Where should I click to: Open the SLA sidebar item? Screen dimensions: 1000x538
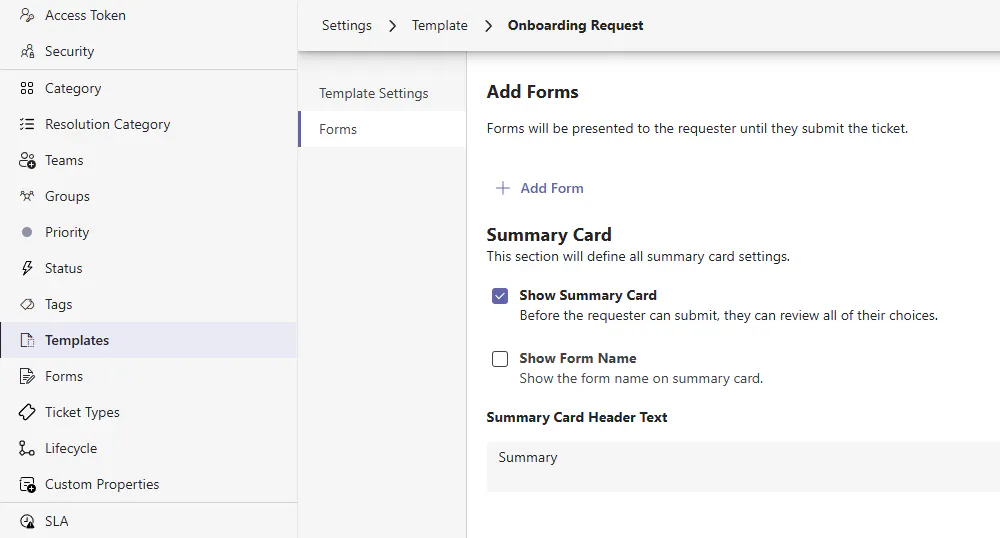tap(56, 521)
